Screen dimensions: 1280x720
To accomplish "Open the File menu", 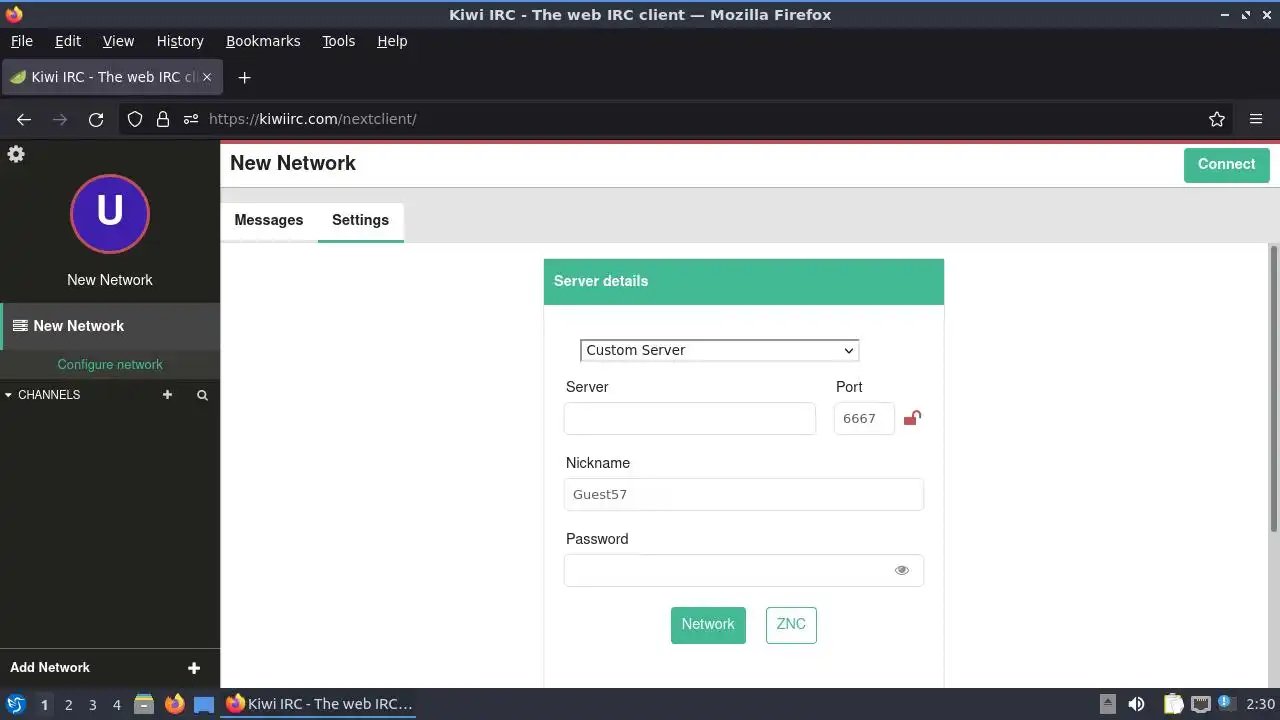I will pos(21,41).
